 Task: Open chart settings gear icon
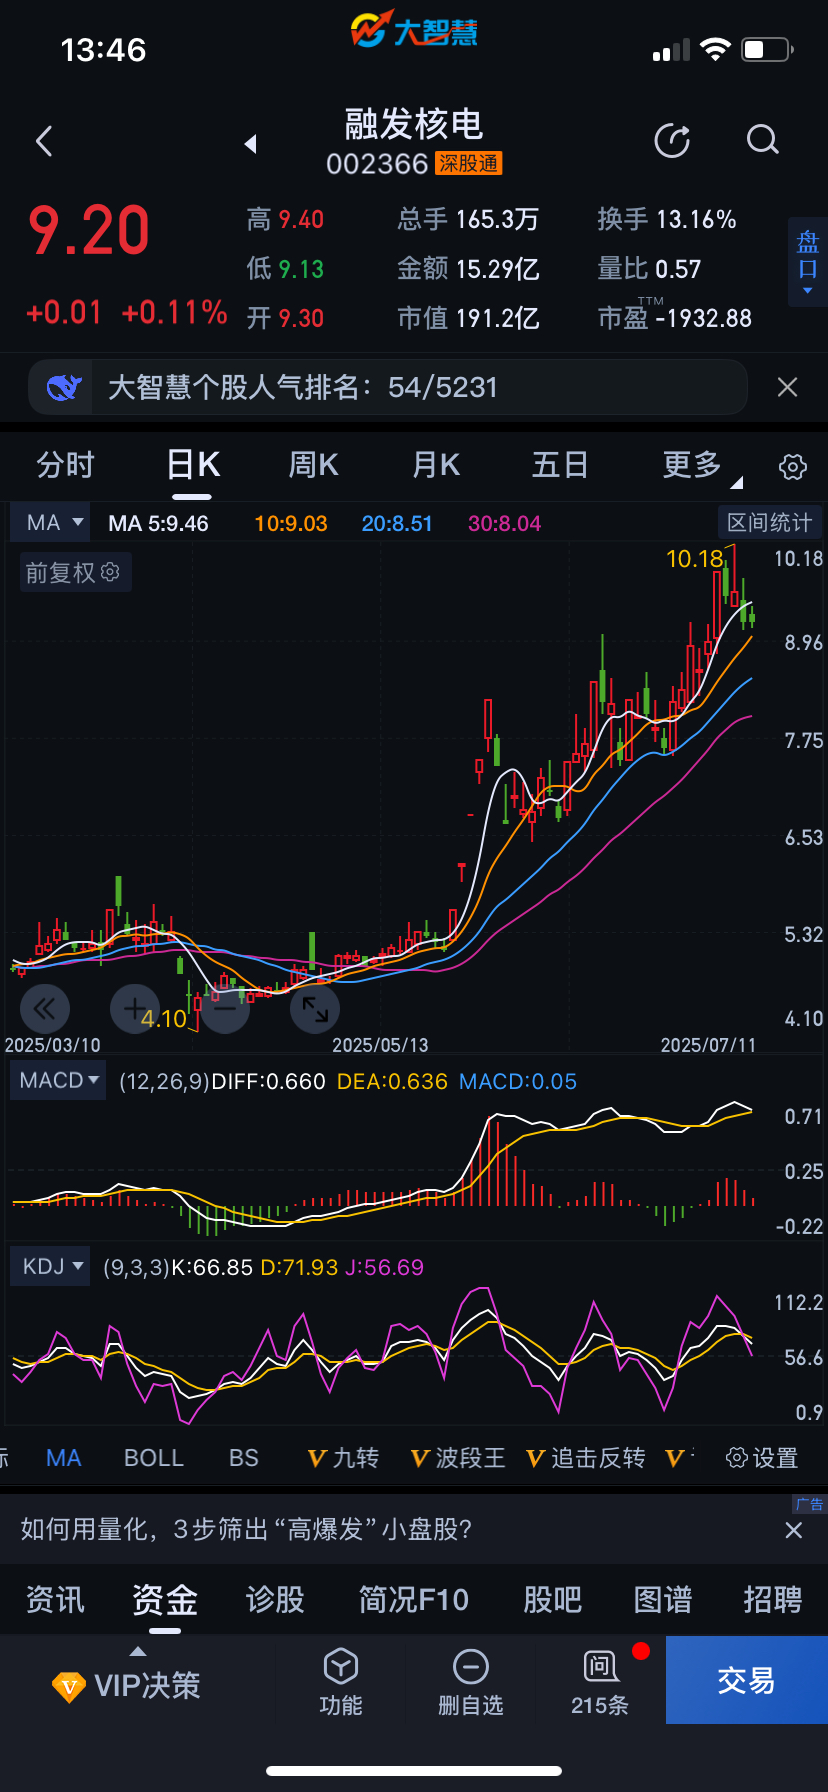pos(793,466)
